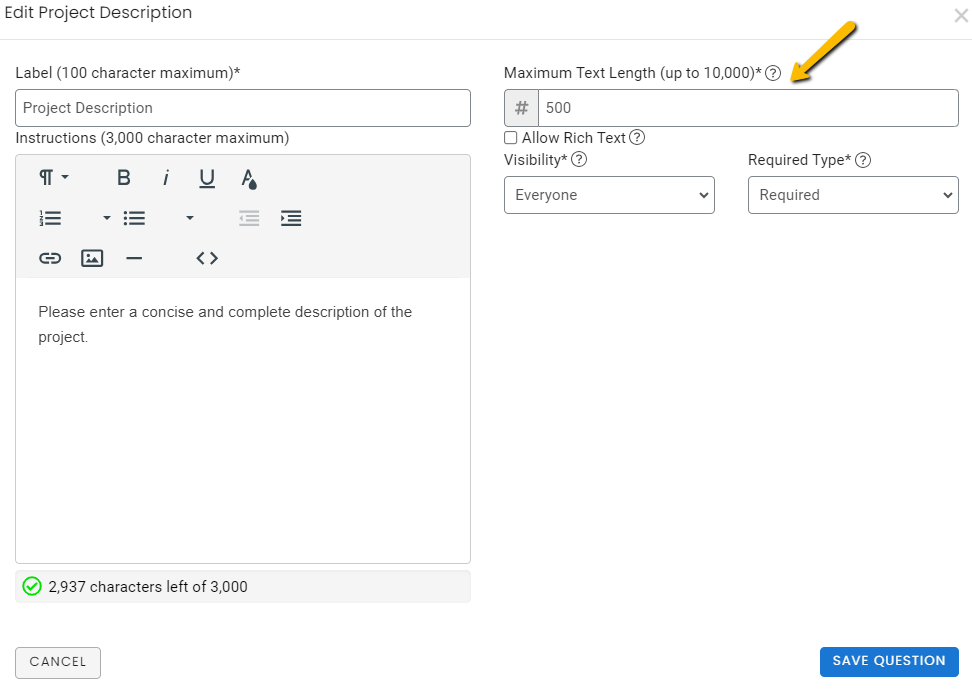
Task: Insert a hyperlink in the instructions
Action: [50, 258]
